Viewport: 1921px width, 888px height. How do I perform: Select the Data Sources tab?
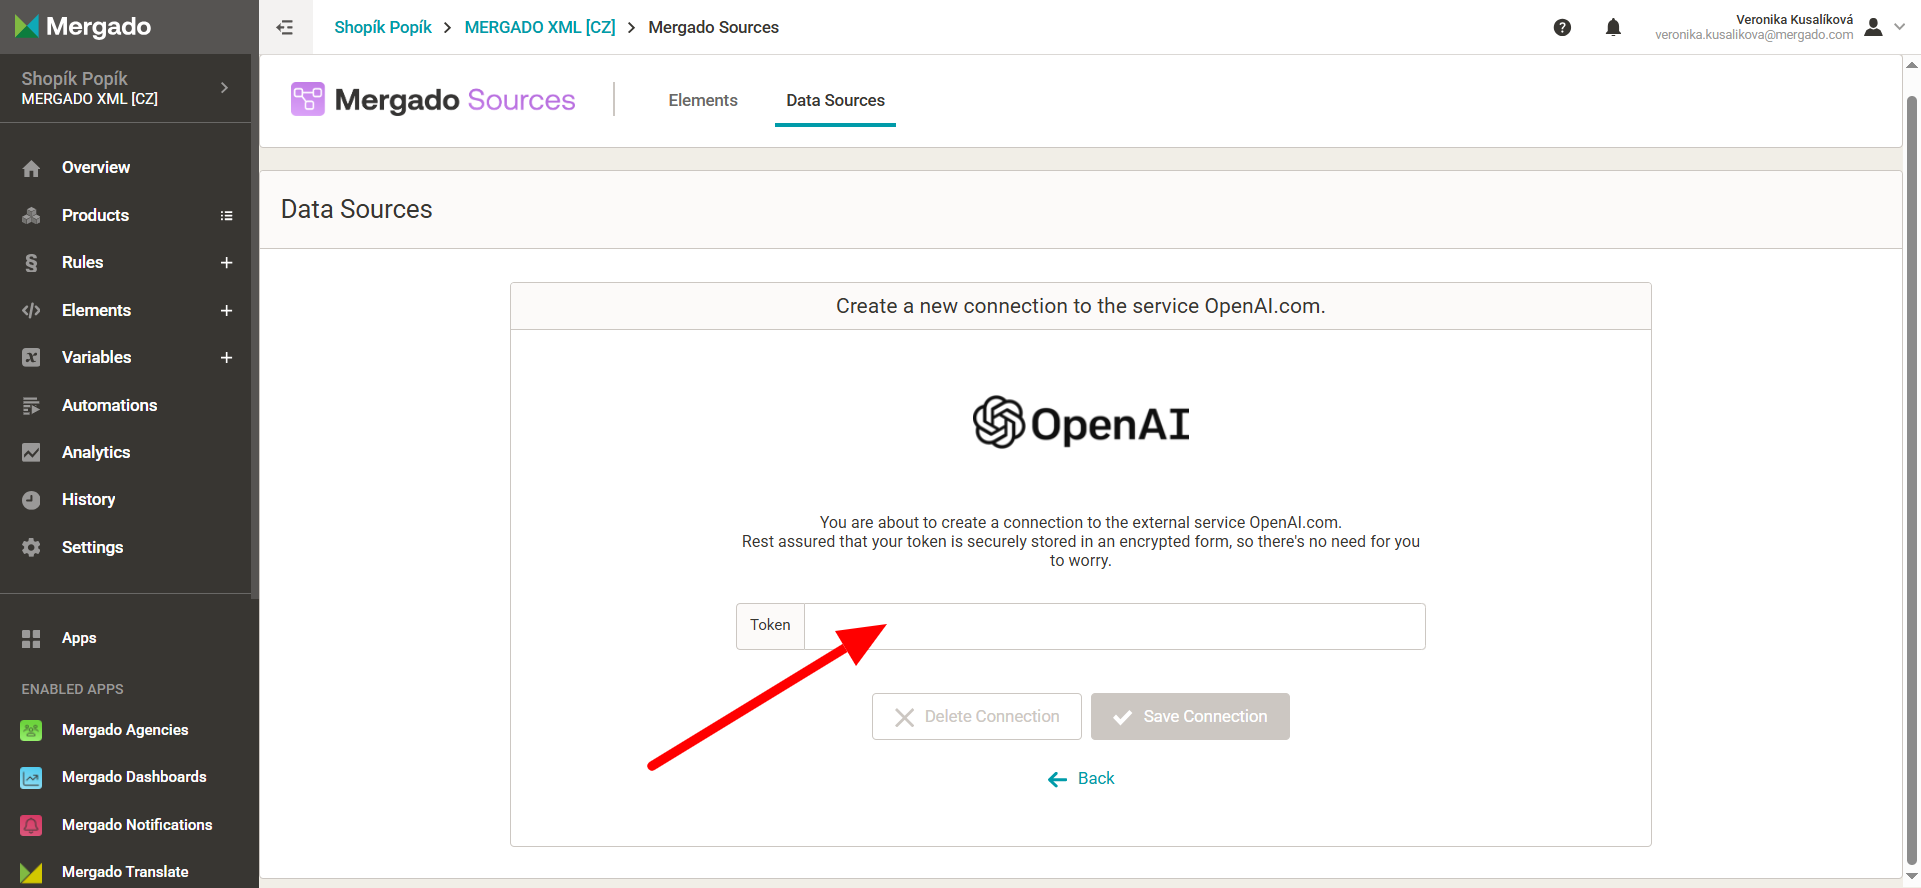pos(835,100)
